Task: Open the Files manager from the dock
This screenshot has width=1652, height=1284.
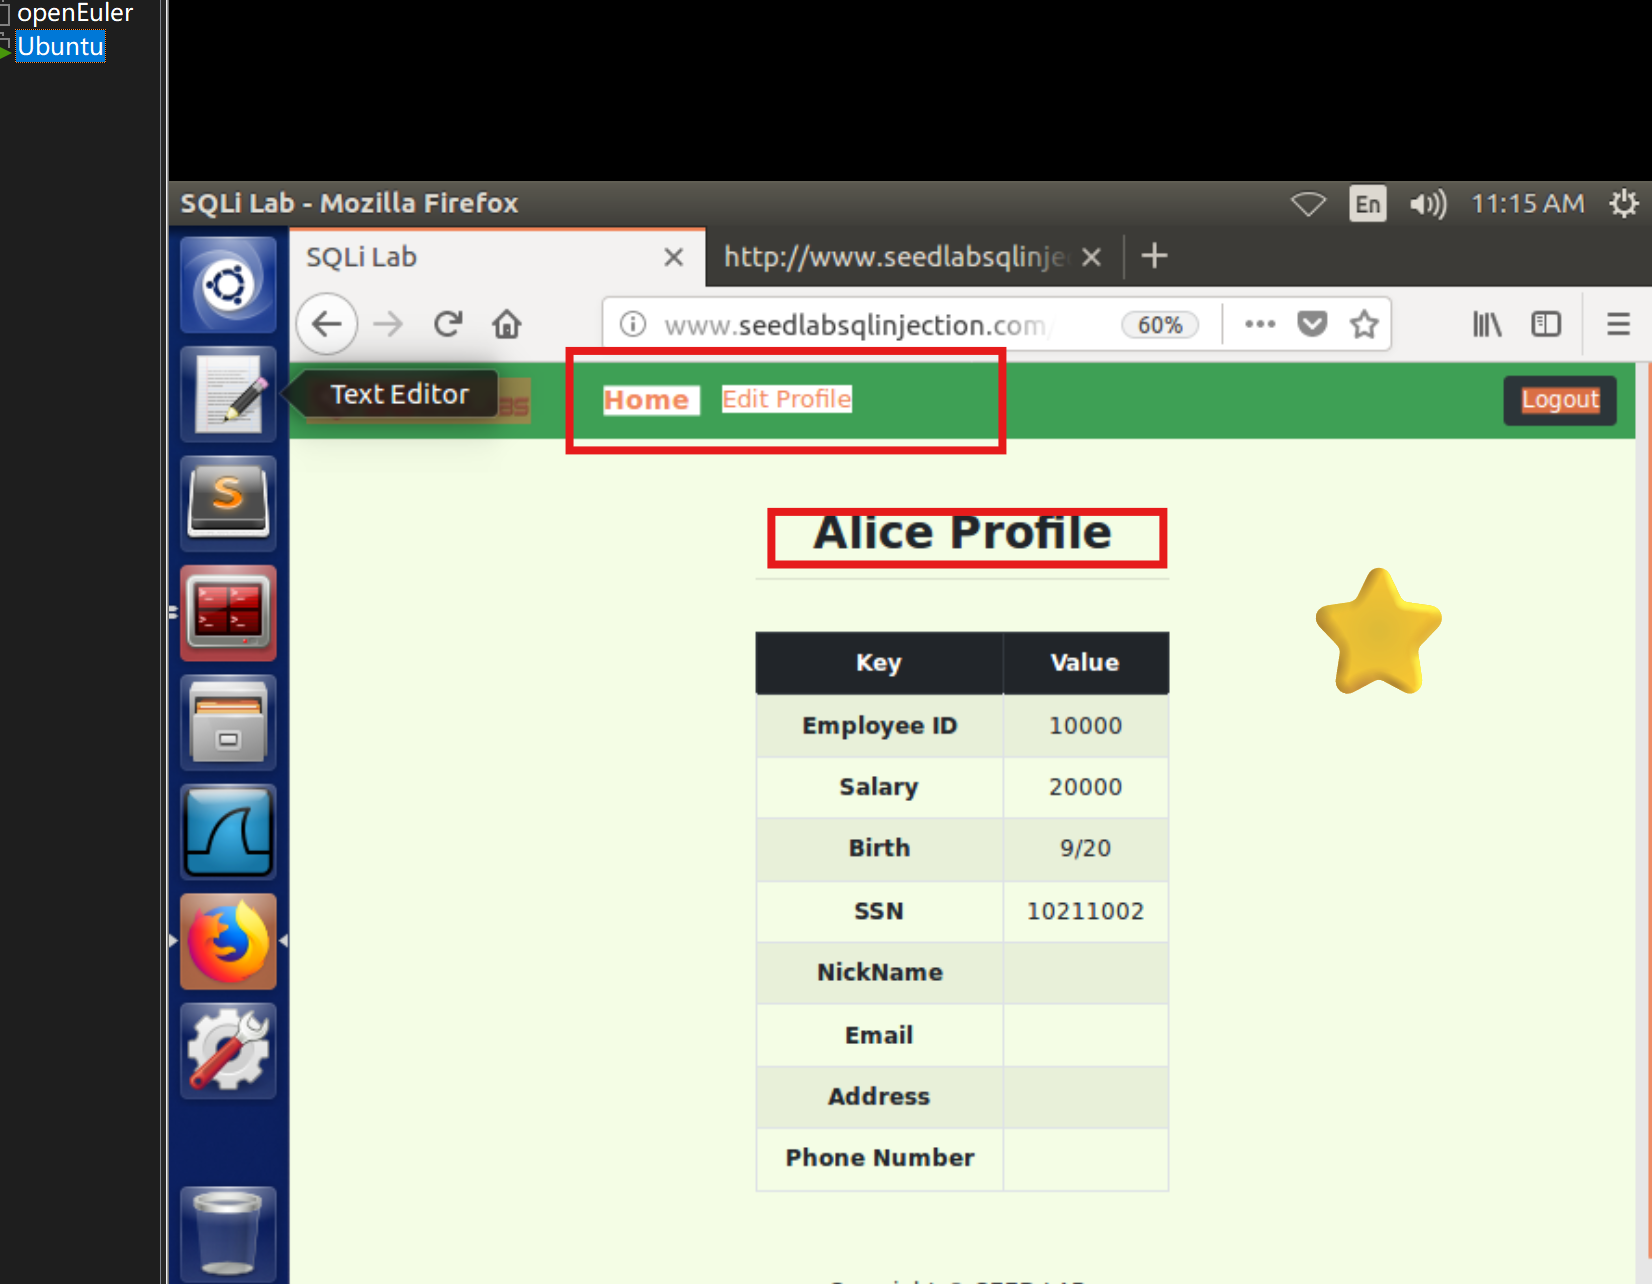Action: tap(228, 722)
